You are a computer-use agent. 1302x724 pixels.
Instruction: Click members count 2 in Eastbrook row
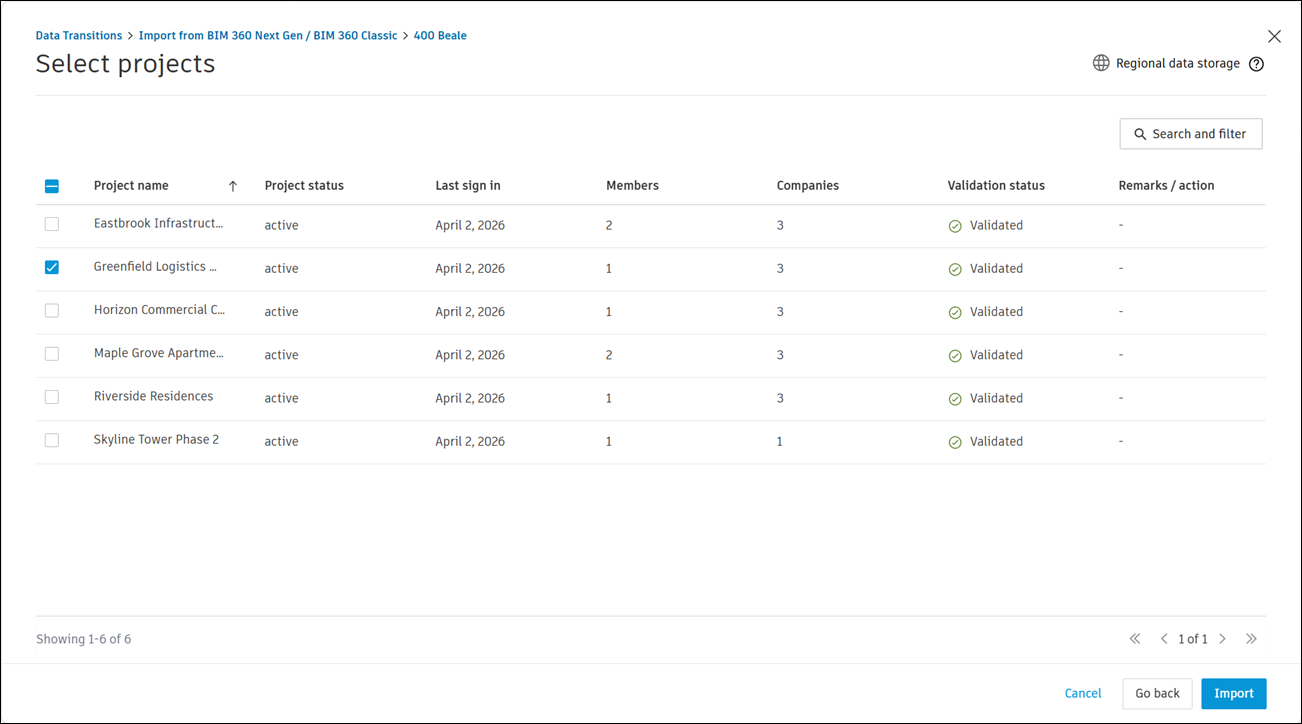click(x=609, y=225)
